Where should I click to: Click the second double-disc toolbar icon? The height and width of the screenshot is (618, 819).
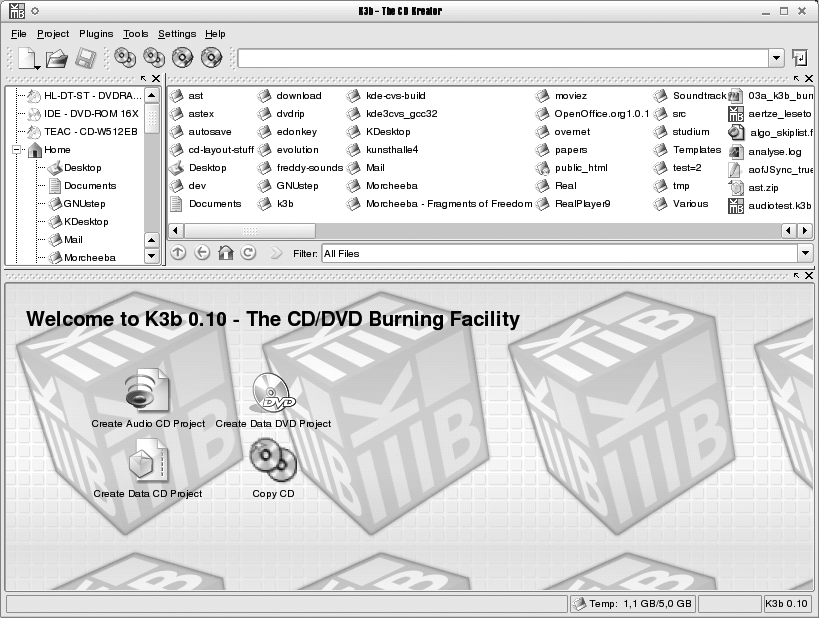pyautogui.click(x=154, y=58)
